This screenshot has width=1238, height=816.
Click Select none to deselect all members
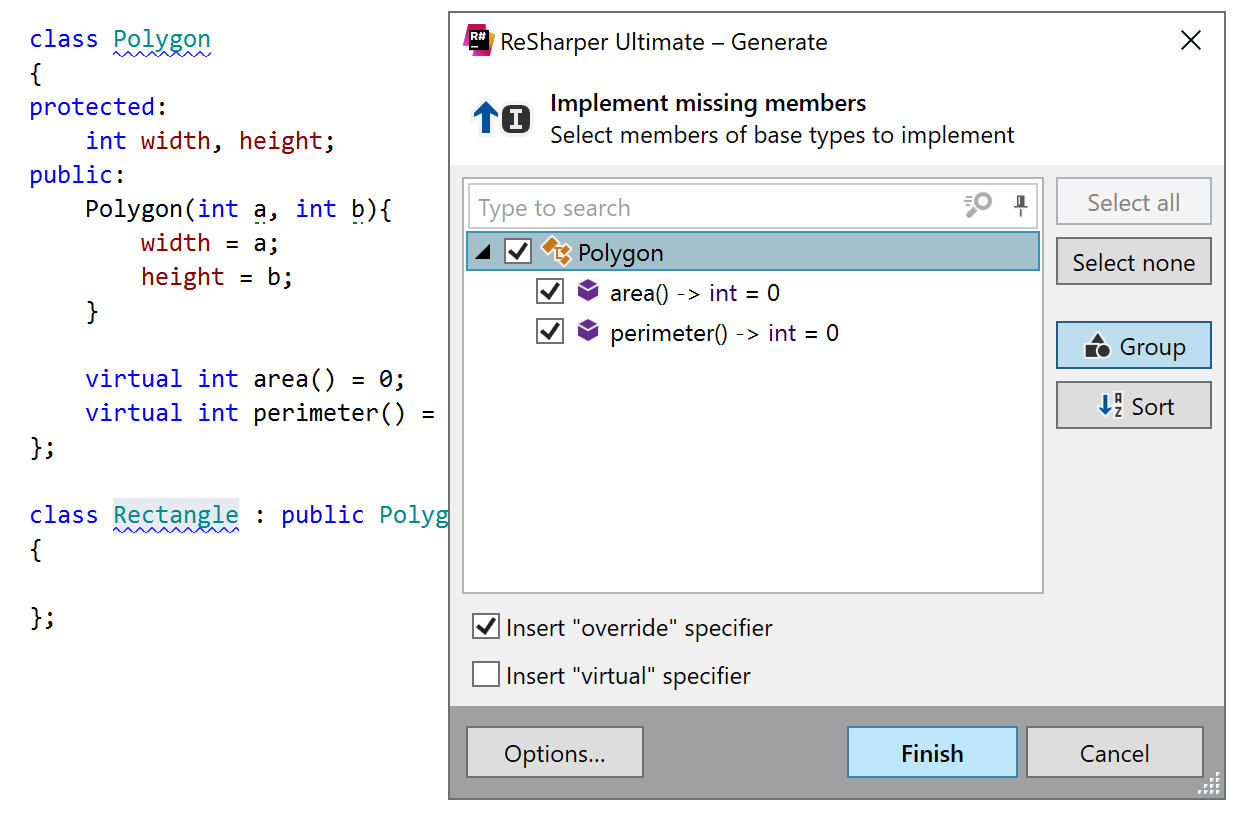[x=1133, y=261]
